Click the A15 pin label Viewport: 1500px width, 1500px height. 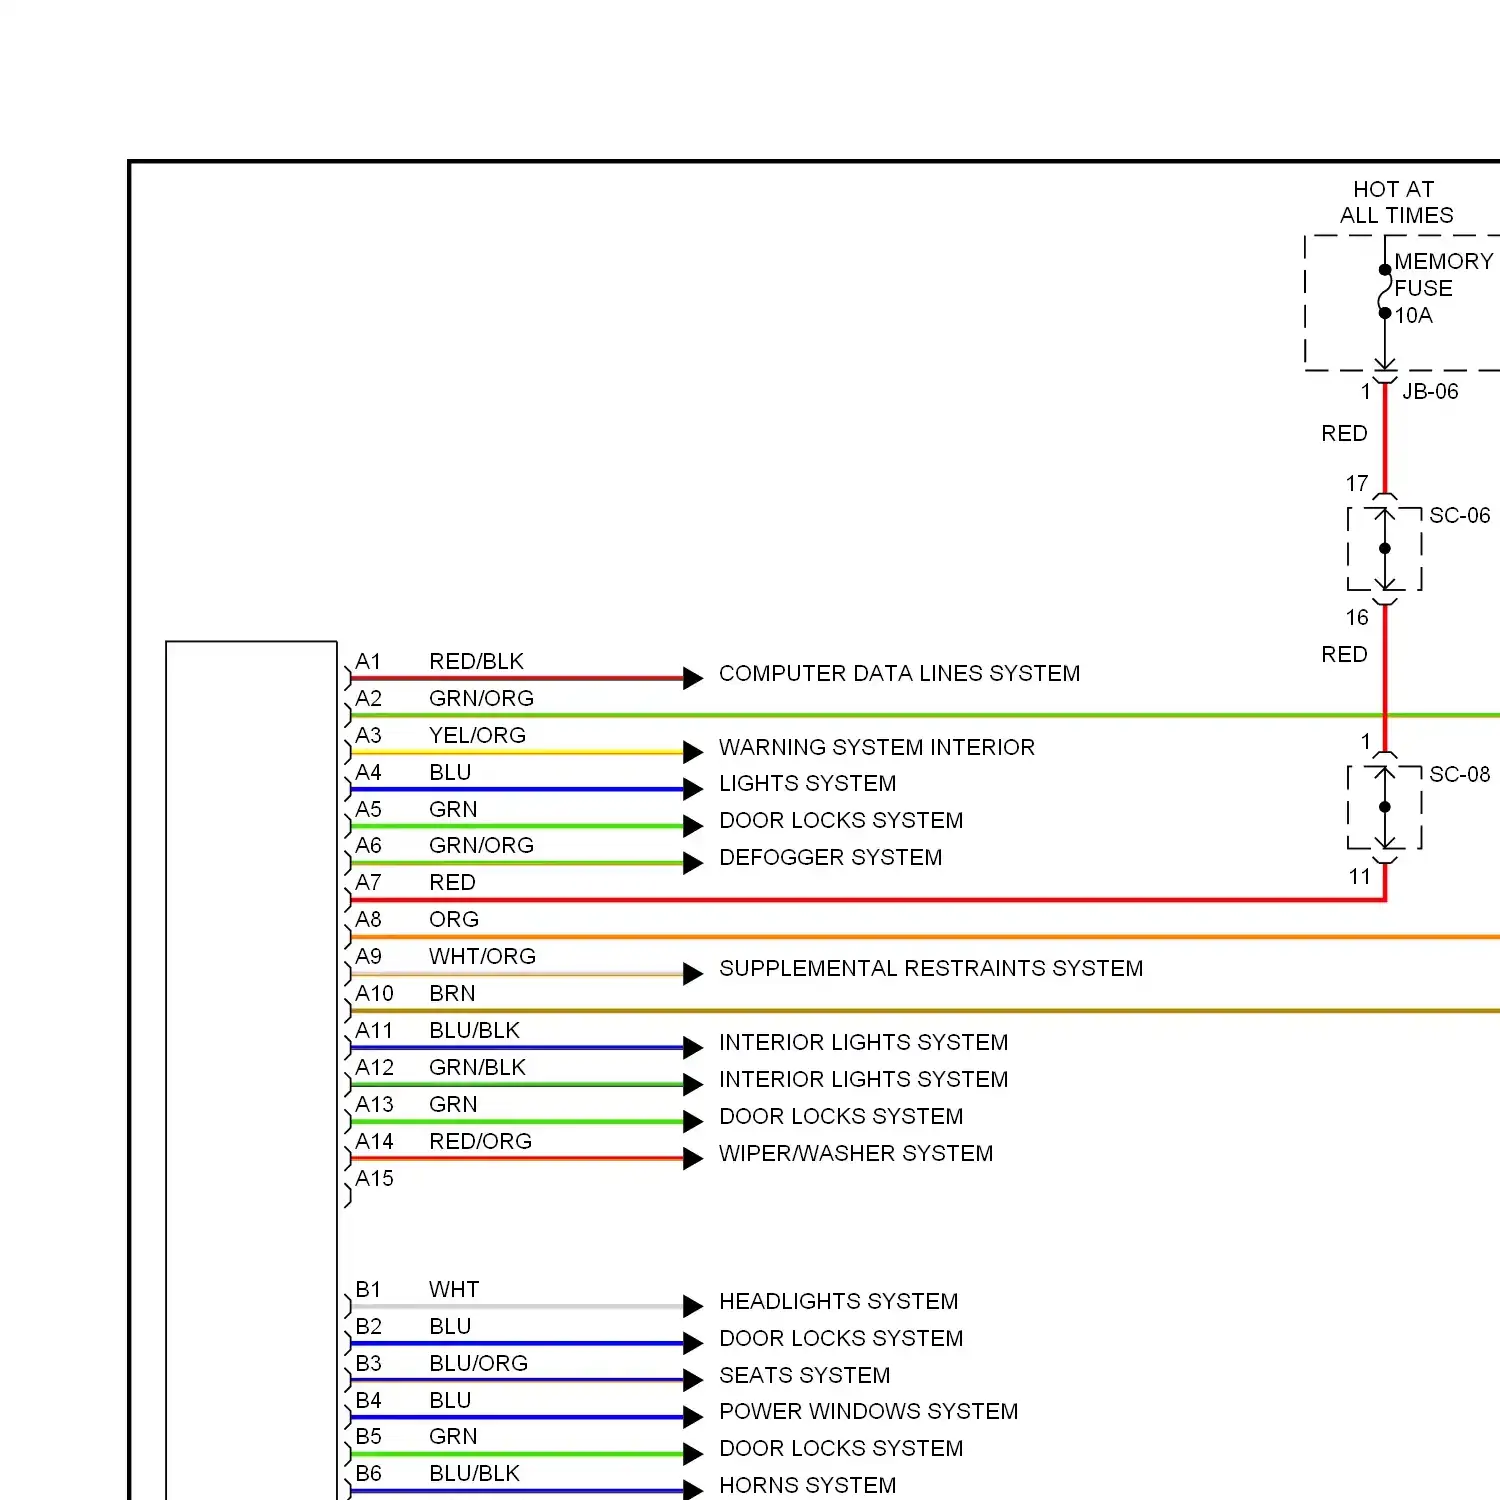(374, 1178)
